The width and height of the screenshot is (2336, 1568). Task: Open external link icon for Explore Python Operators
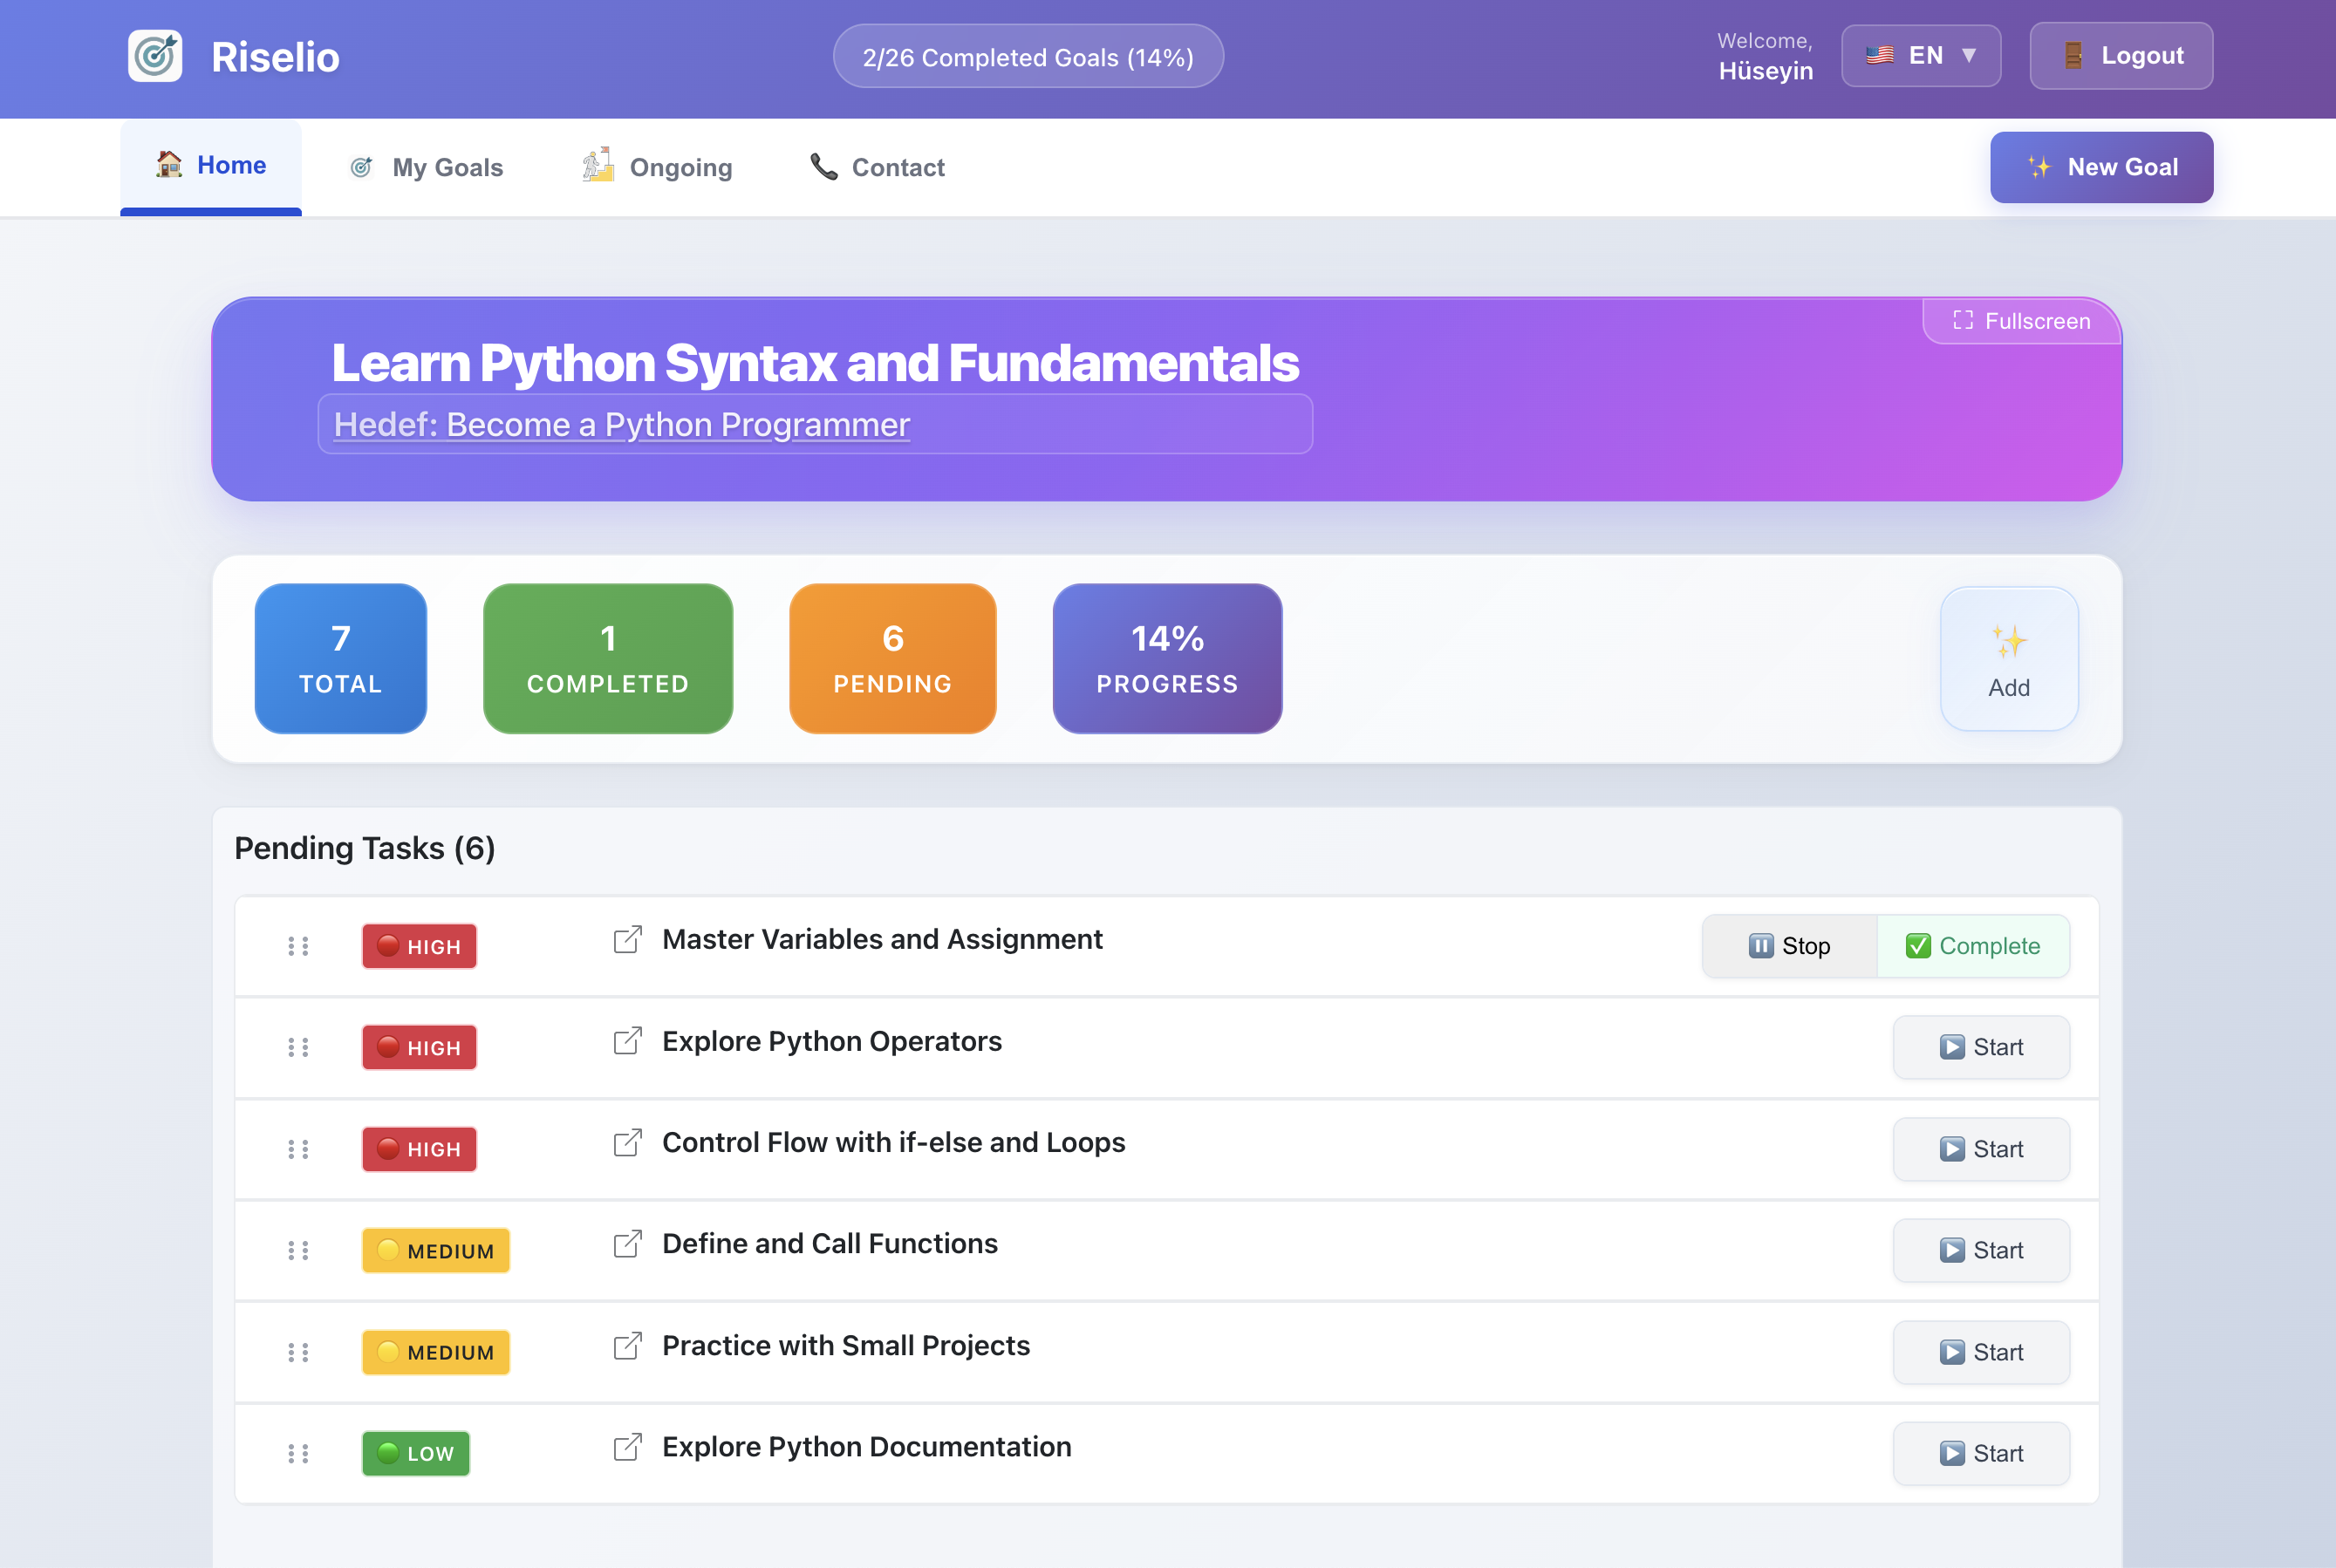627,1041
